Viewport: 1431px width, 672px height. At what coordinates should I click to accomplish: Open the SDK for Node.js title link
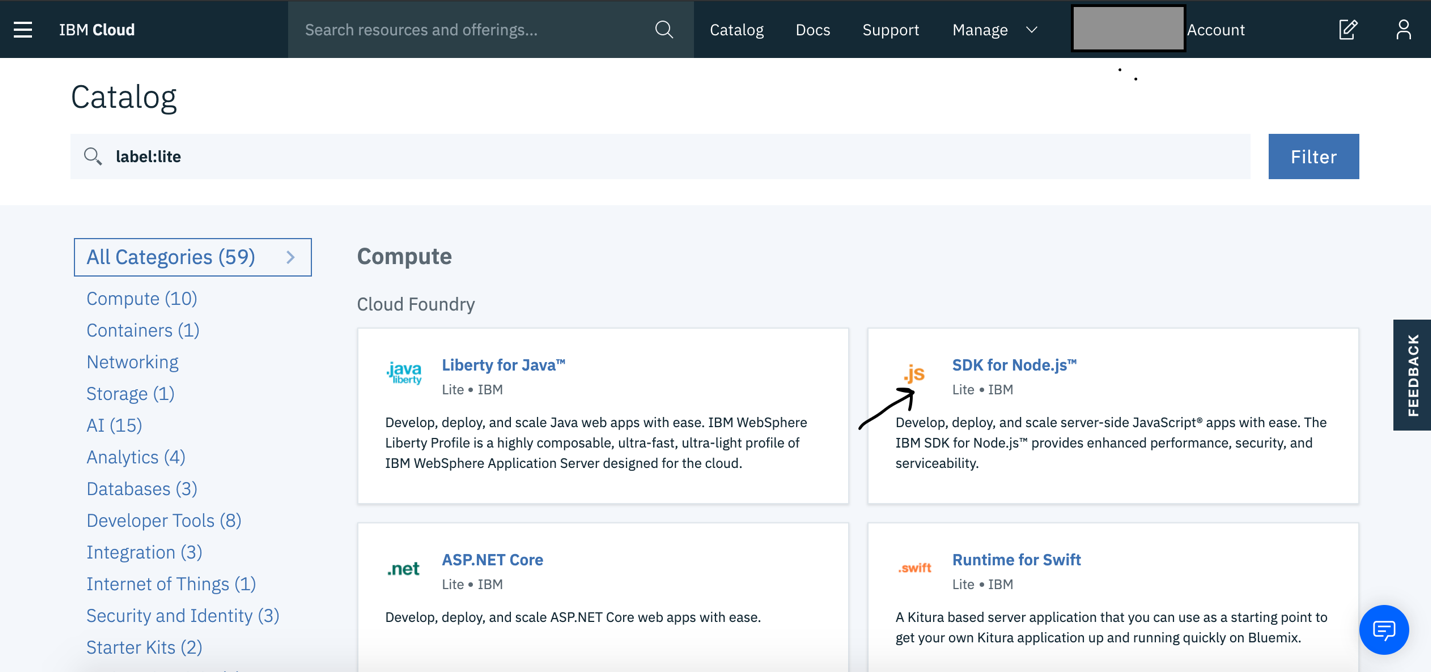coord(1014,365)
